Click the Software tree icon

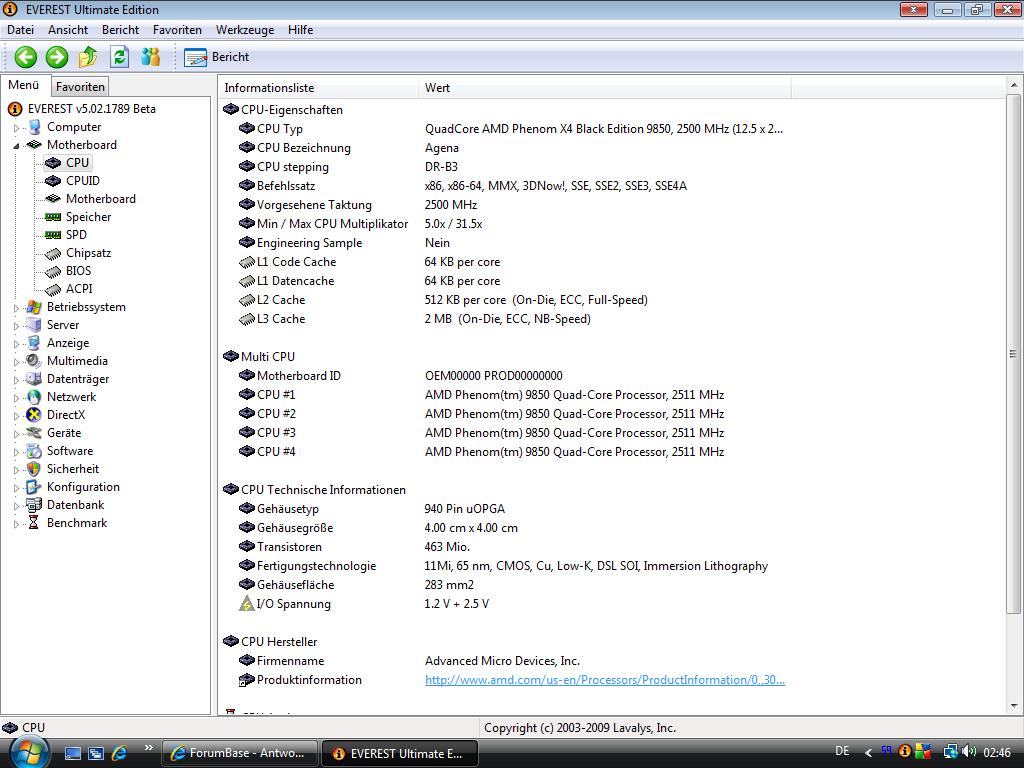coord(33,451)
